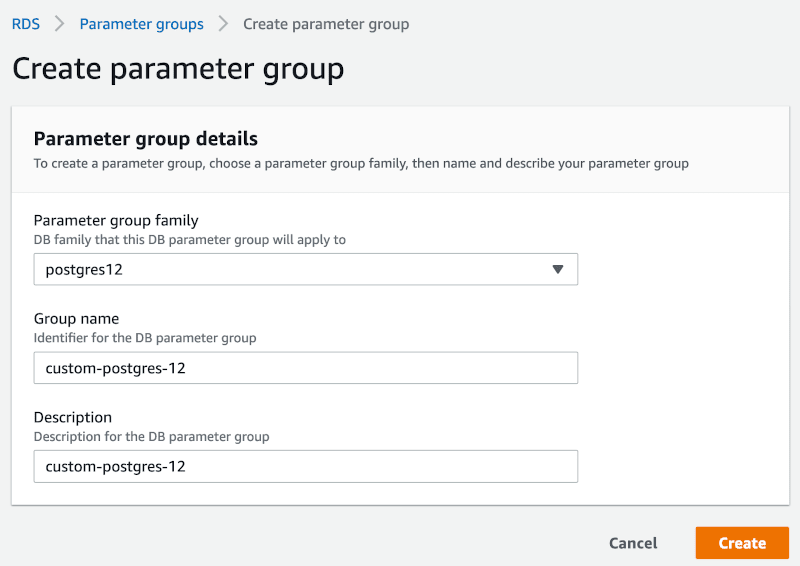Click the Parameter group family label

point(116,220)
